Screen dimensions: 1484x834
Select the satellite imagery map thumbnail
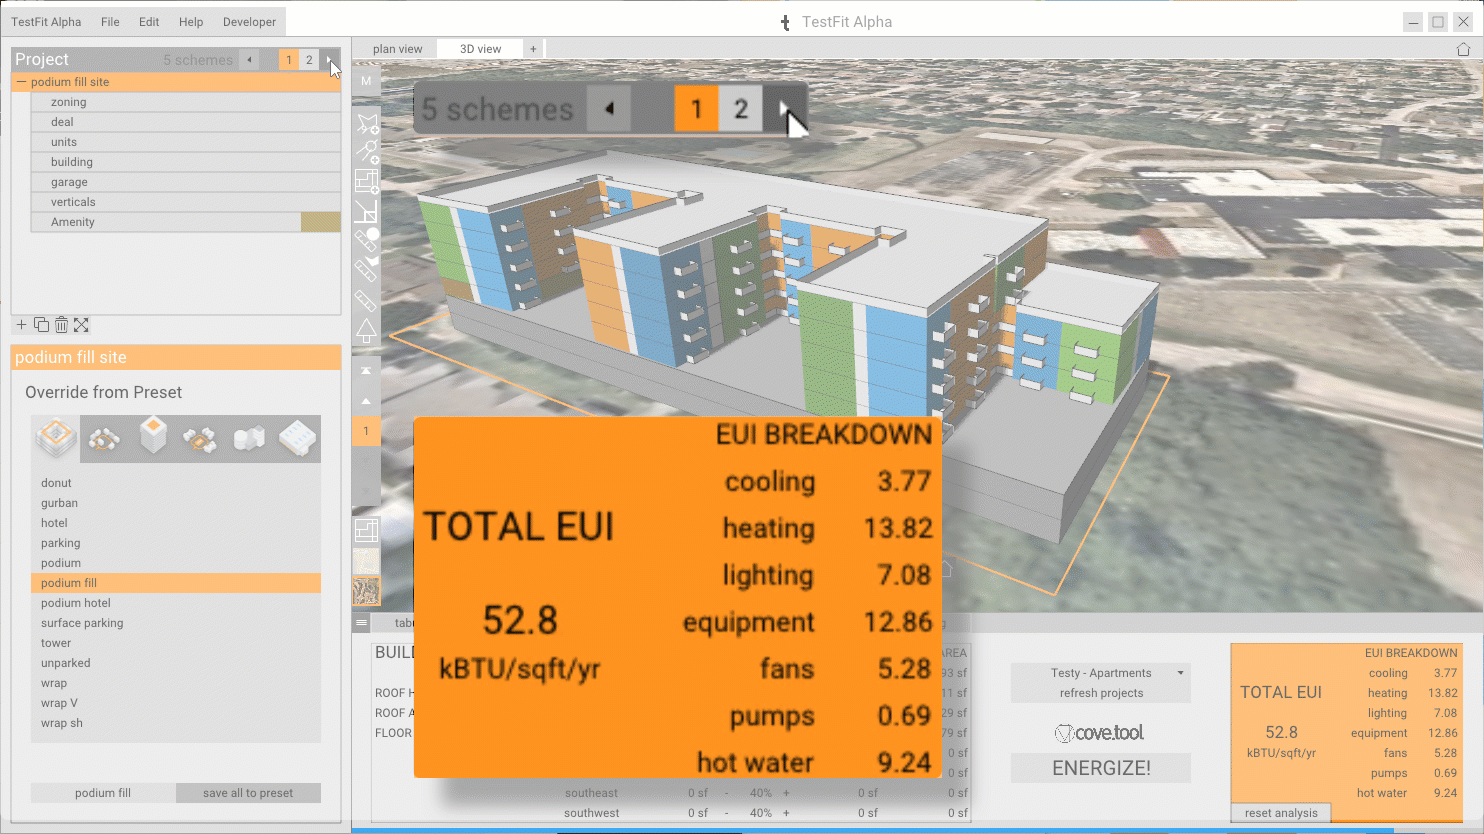366,591
